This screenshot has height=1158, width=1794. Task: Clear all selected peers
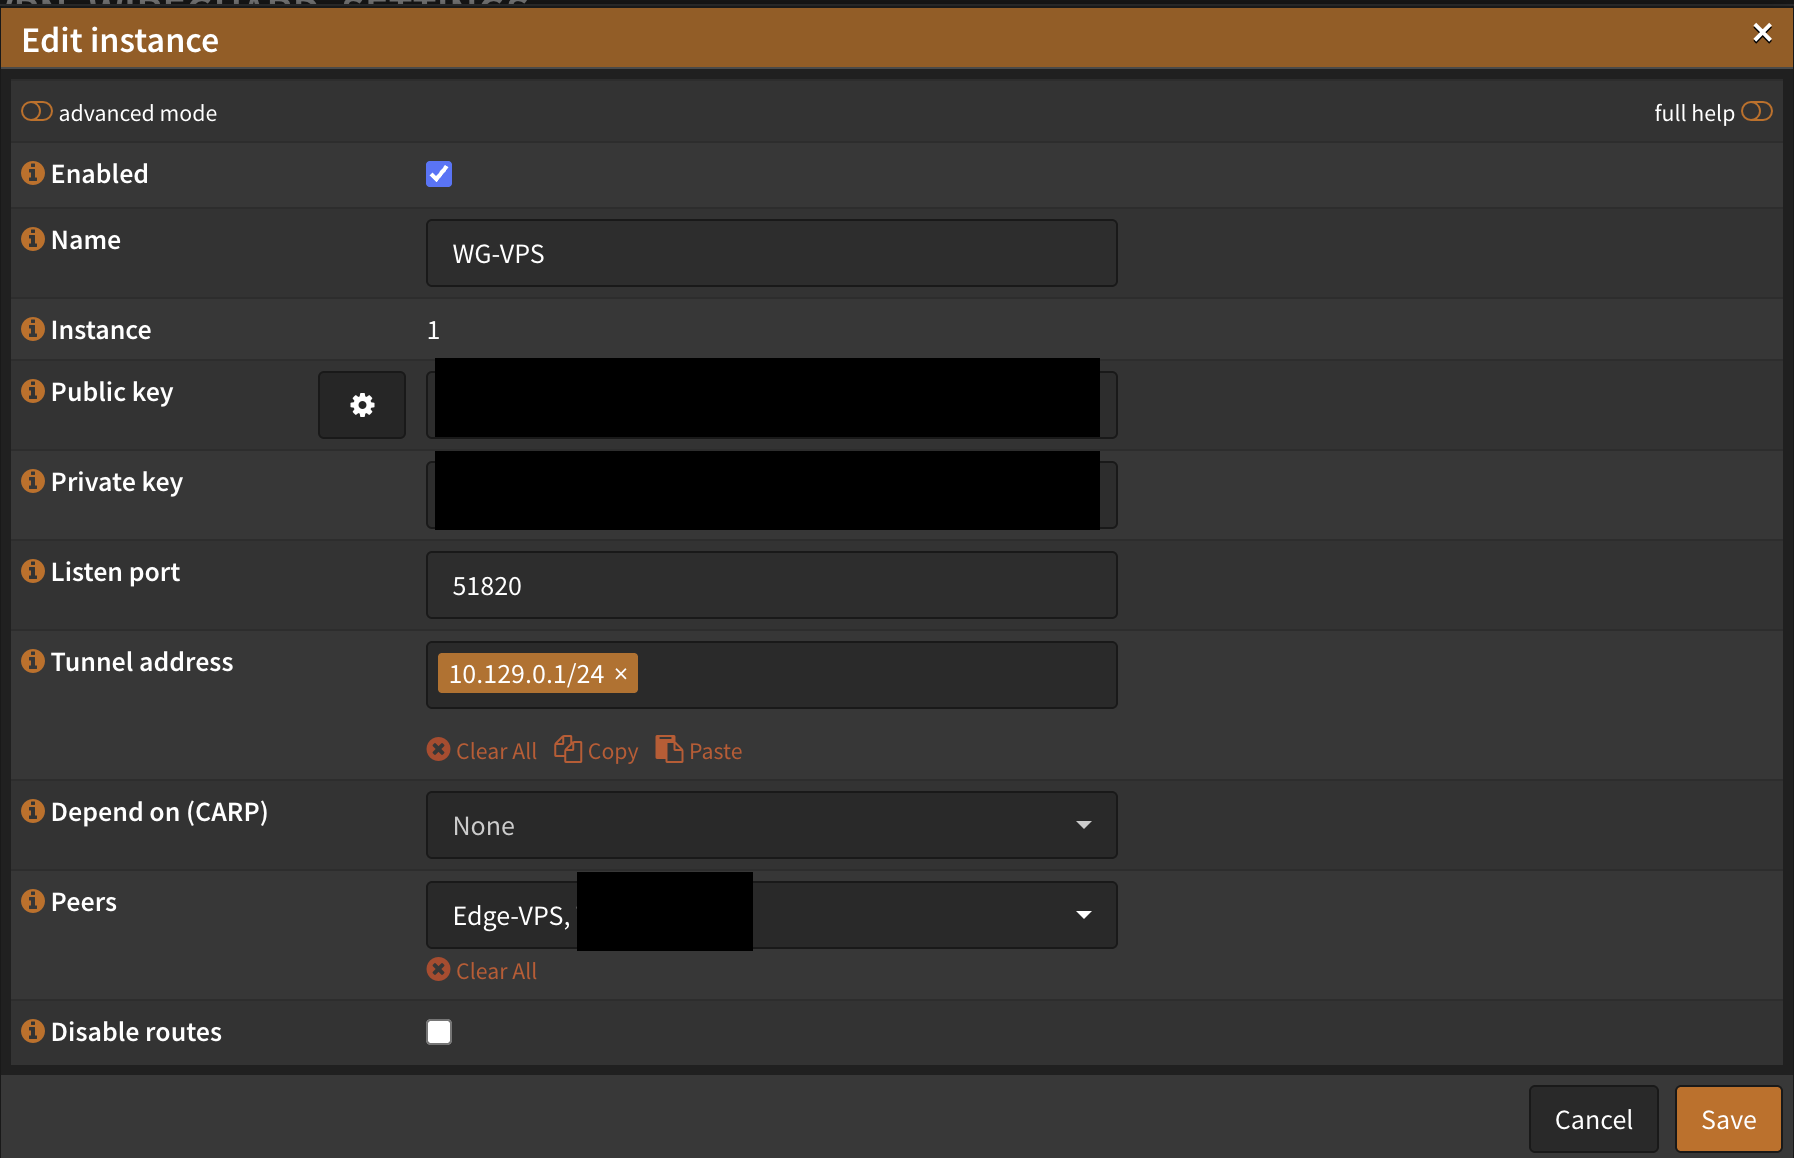pyautogui.click(x=482, y=970)
